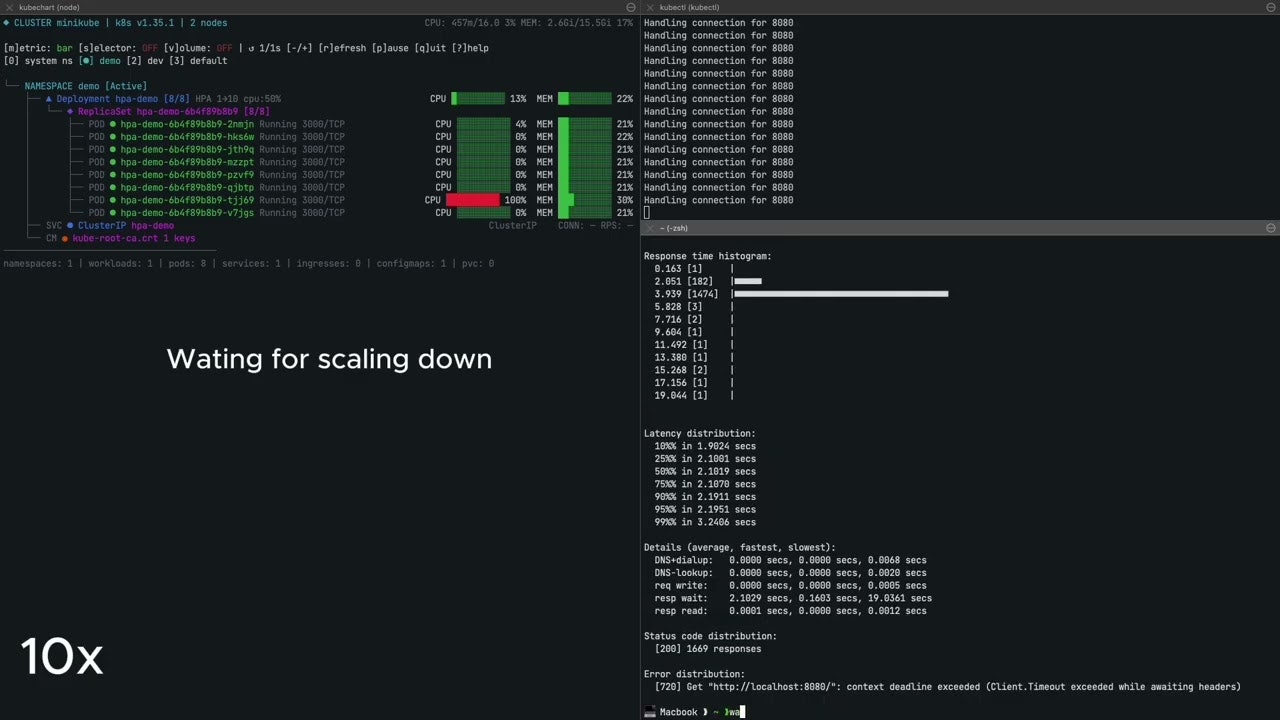Switch to the [3] default namespace
Image resolution: width=1280 pixels, height=720 pixels.
tap(198, 61)
